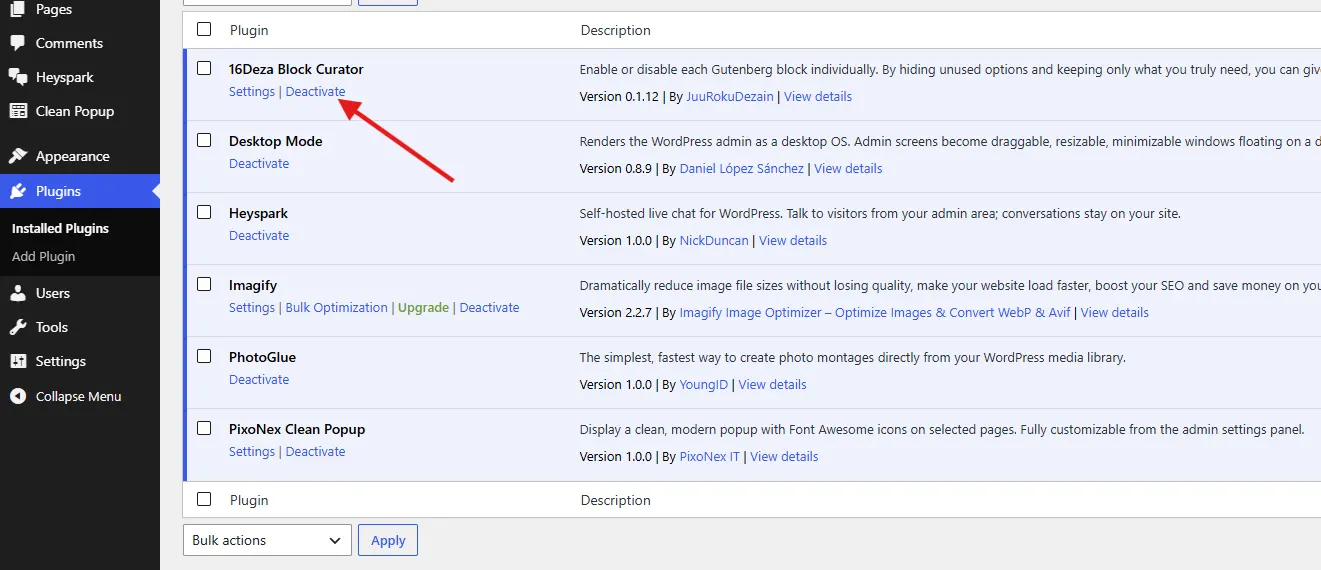The image size is (1321, 570).
Task: Click the Pages menu icon
Action: pos(17,9)
